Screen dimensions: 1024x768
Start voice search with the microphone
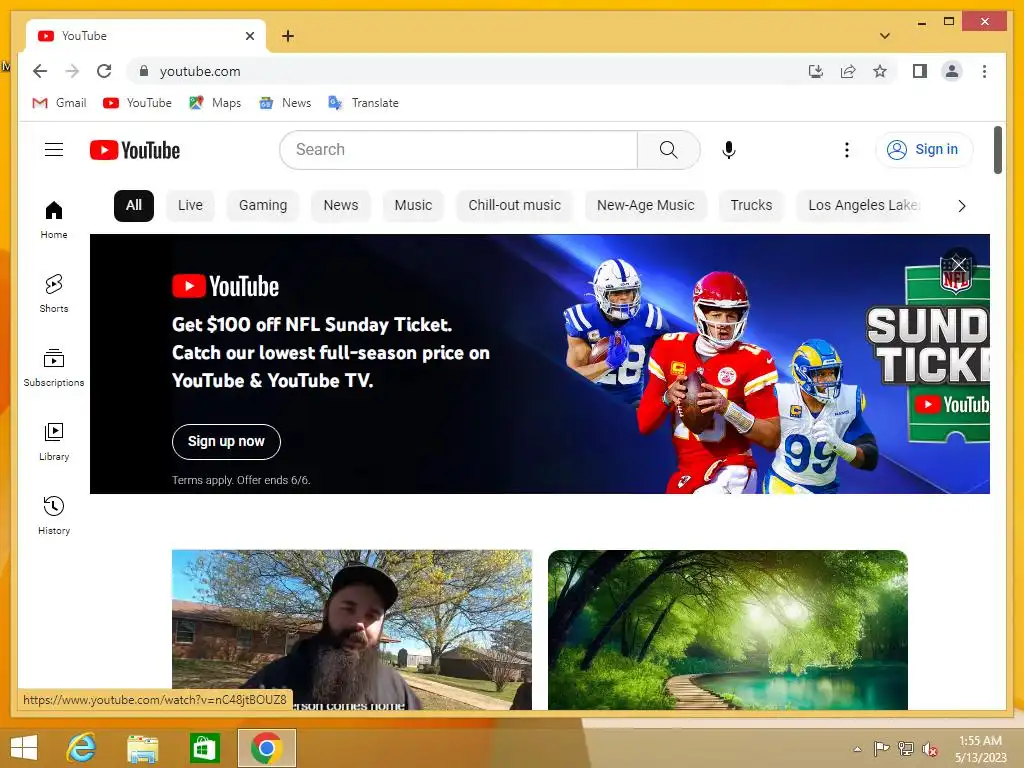click(729, 150)
